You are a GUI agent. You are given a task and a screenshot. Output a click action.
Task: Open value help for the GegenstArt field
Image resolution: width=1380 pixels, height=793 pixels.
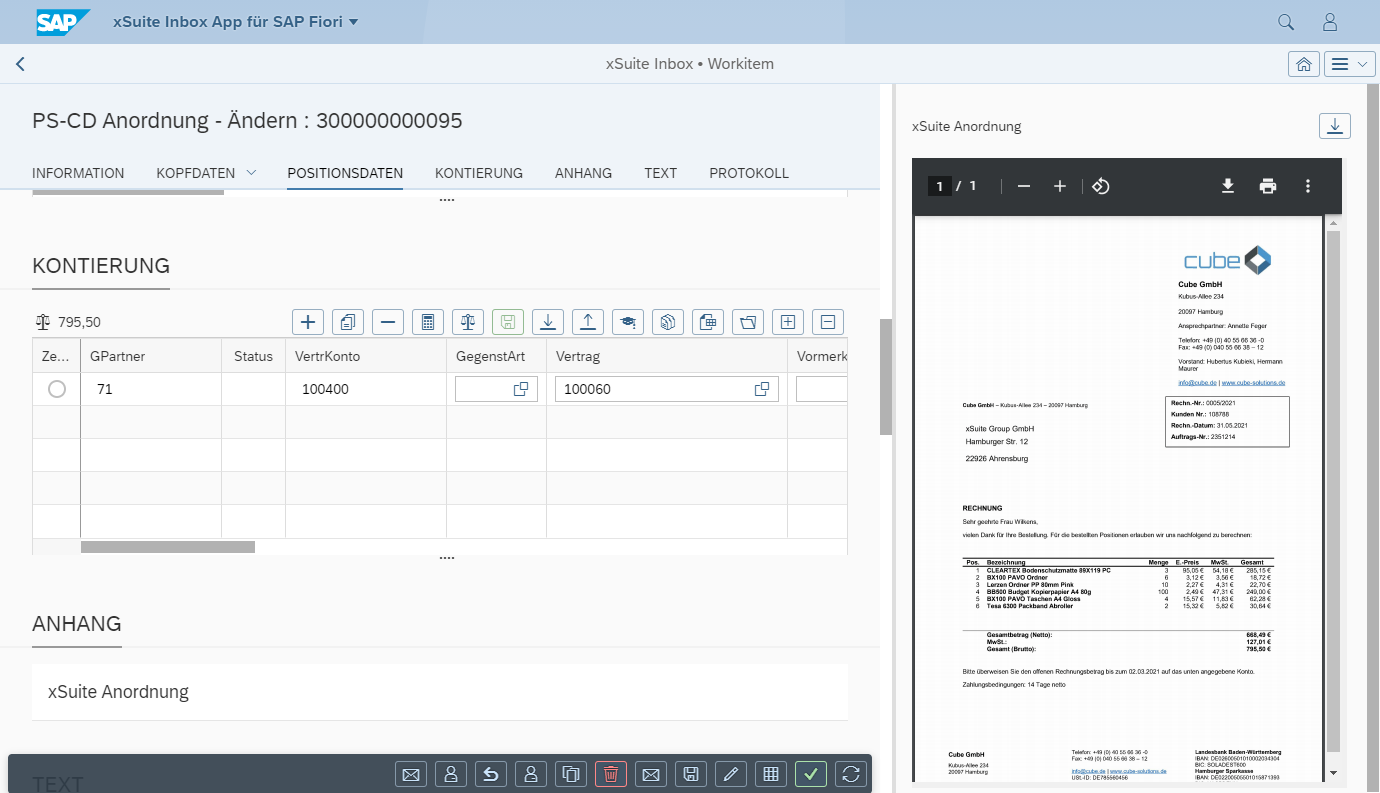pos(521,389)
